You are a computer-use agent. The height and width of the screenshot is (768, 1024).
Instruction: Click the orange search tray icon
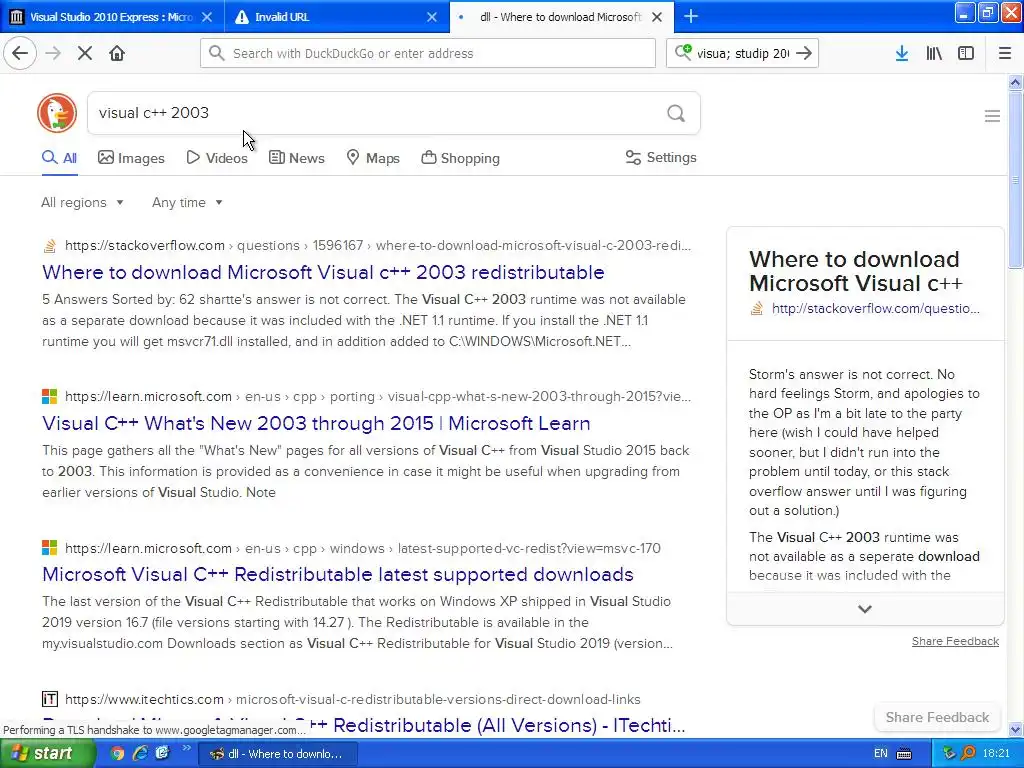(x=968, y=753)
